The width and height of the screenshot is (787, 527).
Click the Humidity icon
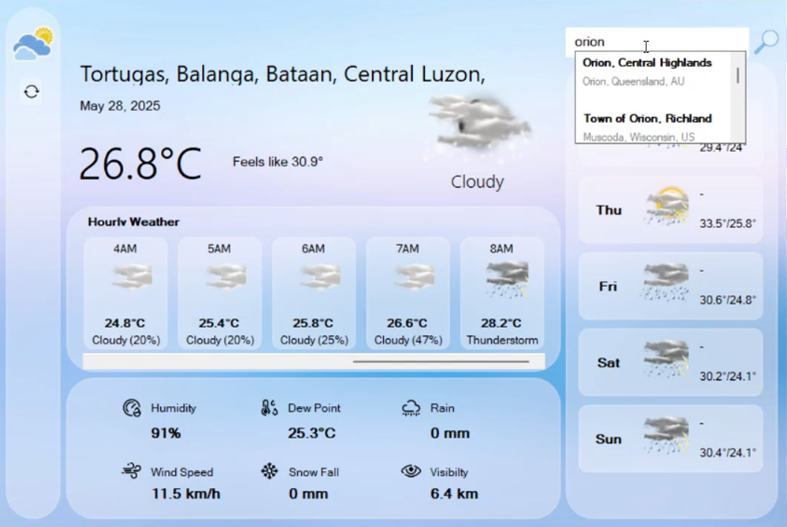point(132,408)
